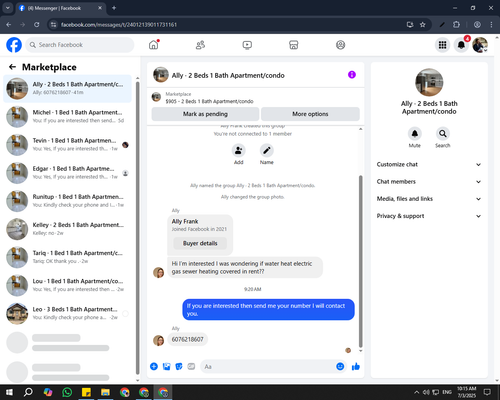The height and width of the screenshot is (400, 500).
Task: Open Kelley 2 Beds 1 Bath conversation
Action: click(67, 229)
